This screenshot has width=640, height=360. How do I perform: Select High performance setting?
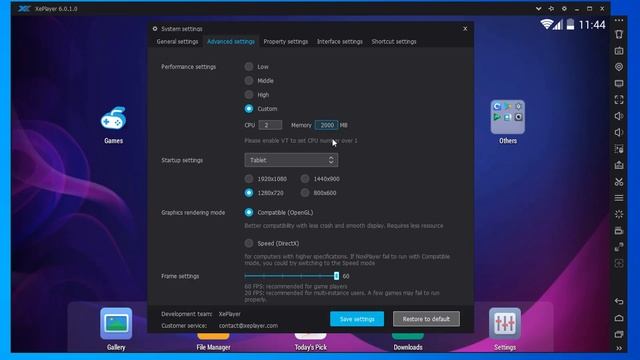[249, 94]
